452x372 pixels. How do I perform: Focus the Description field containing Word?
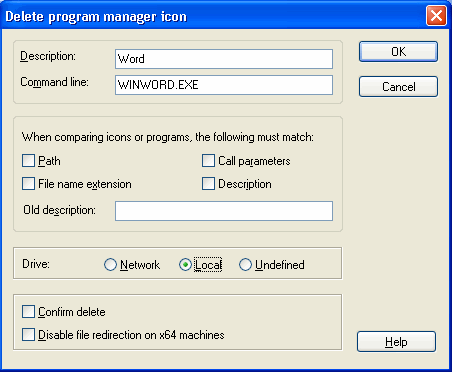tap(224, 59)
